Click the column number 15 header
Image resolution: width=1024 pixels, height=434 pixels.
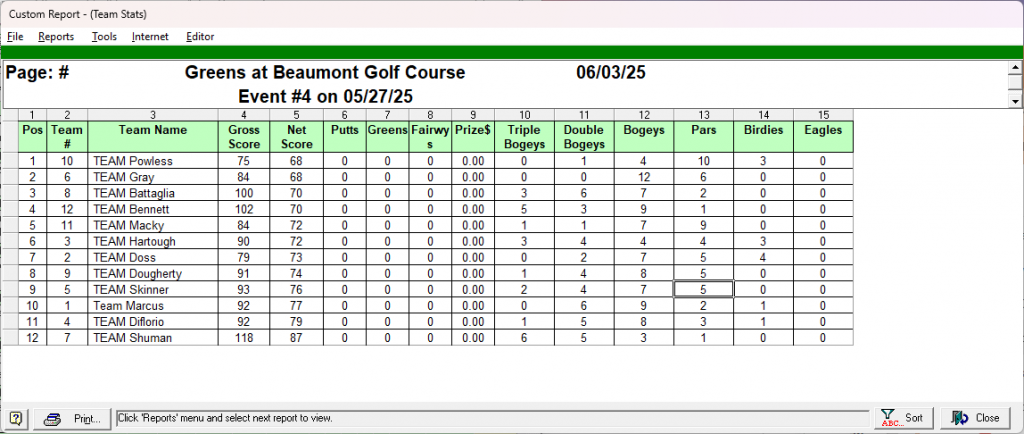click(x=823, y=114)
